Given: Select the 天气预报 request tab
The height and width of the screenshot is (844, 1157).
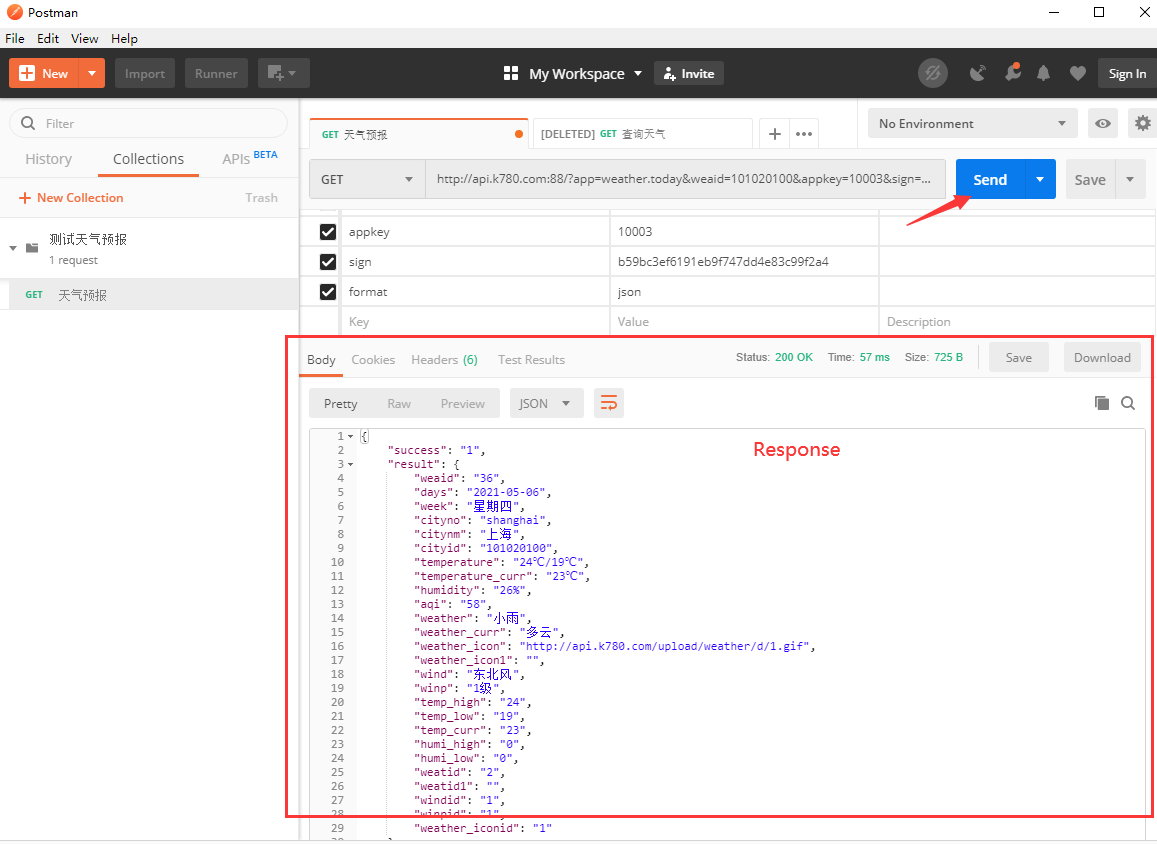Looking at the screenshot, I should [x=419, y=134].
